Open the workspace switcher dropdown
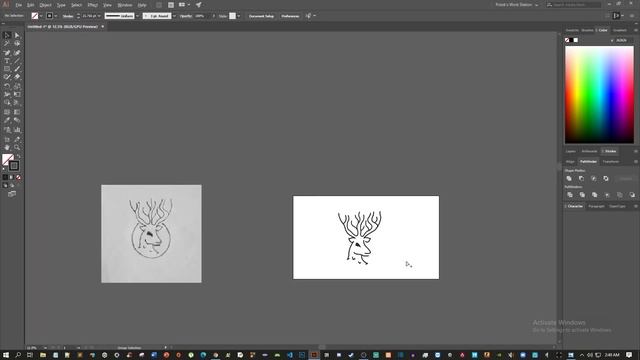Image resolution: width=640 pixels, height=360 pixels. click(x=517, y=5)
